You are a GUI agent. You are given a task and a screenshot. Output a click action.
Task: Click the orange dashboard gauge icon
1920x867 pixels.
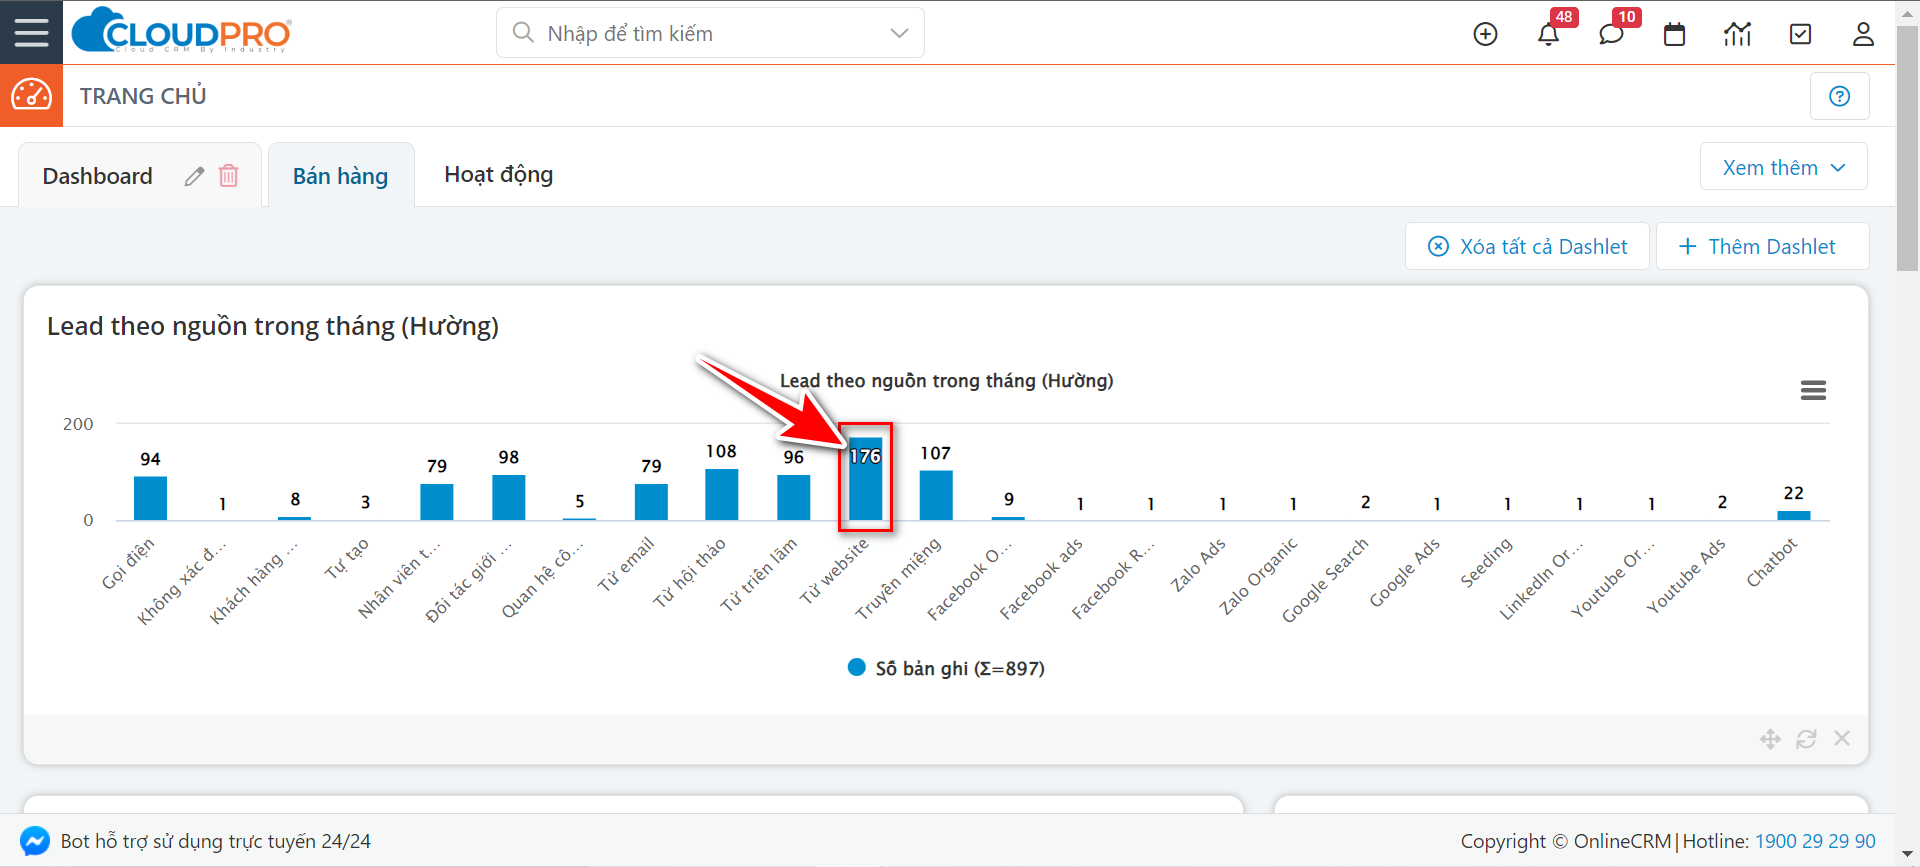[31, 95]
